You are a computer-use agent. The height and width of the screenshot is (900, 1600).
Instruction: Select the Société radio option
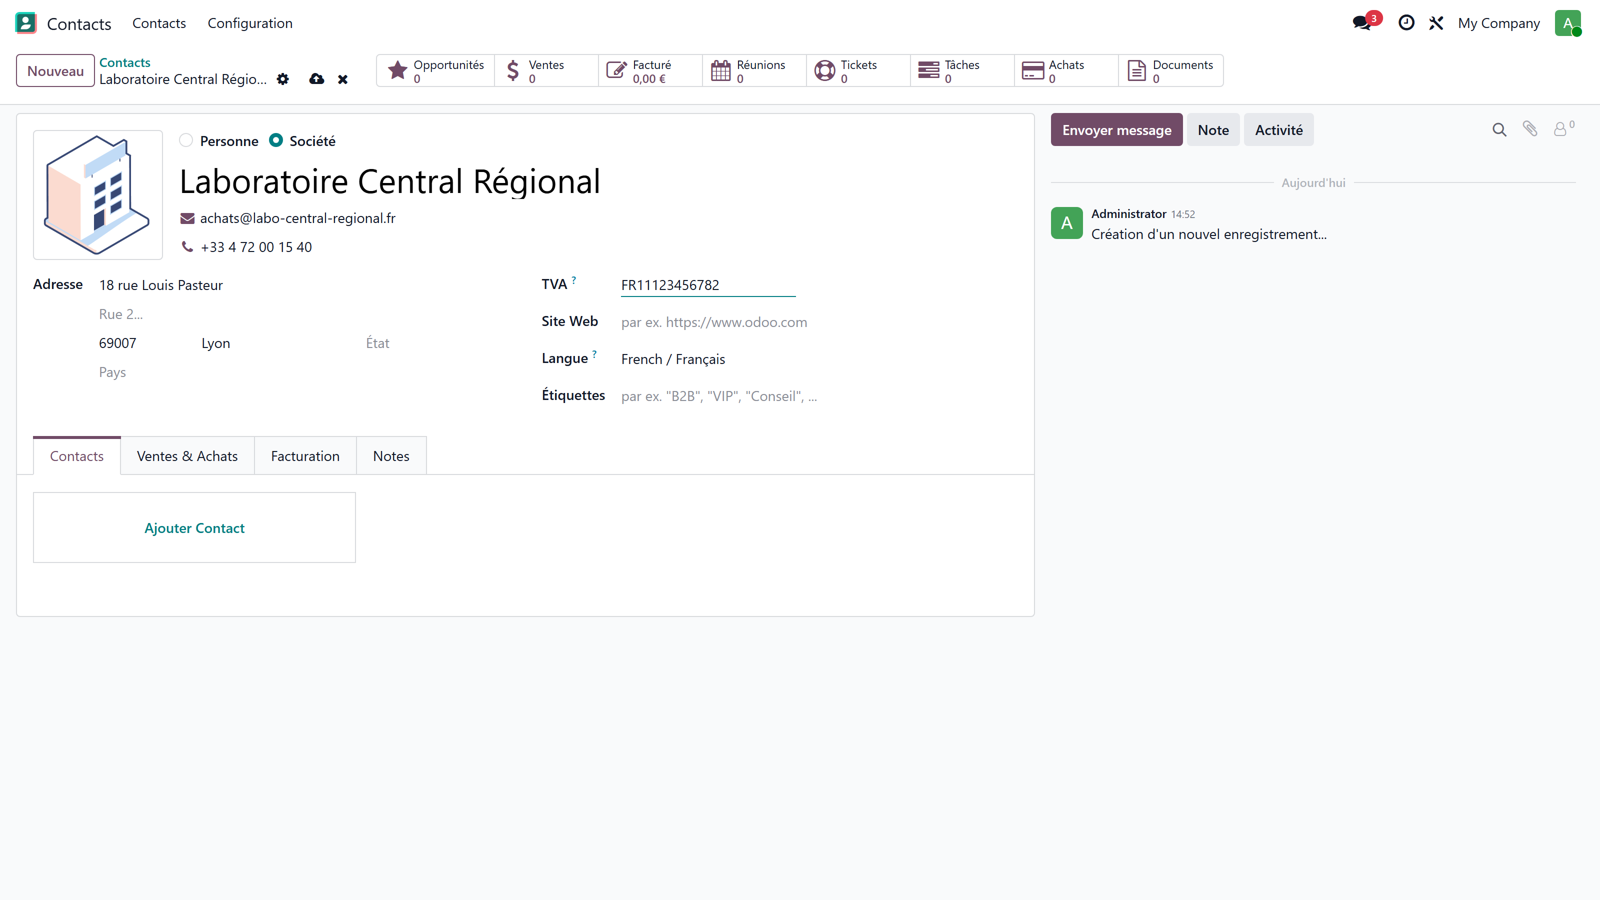[276, 141]
